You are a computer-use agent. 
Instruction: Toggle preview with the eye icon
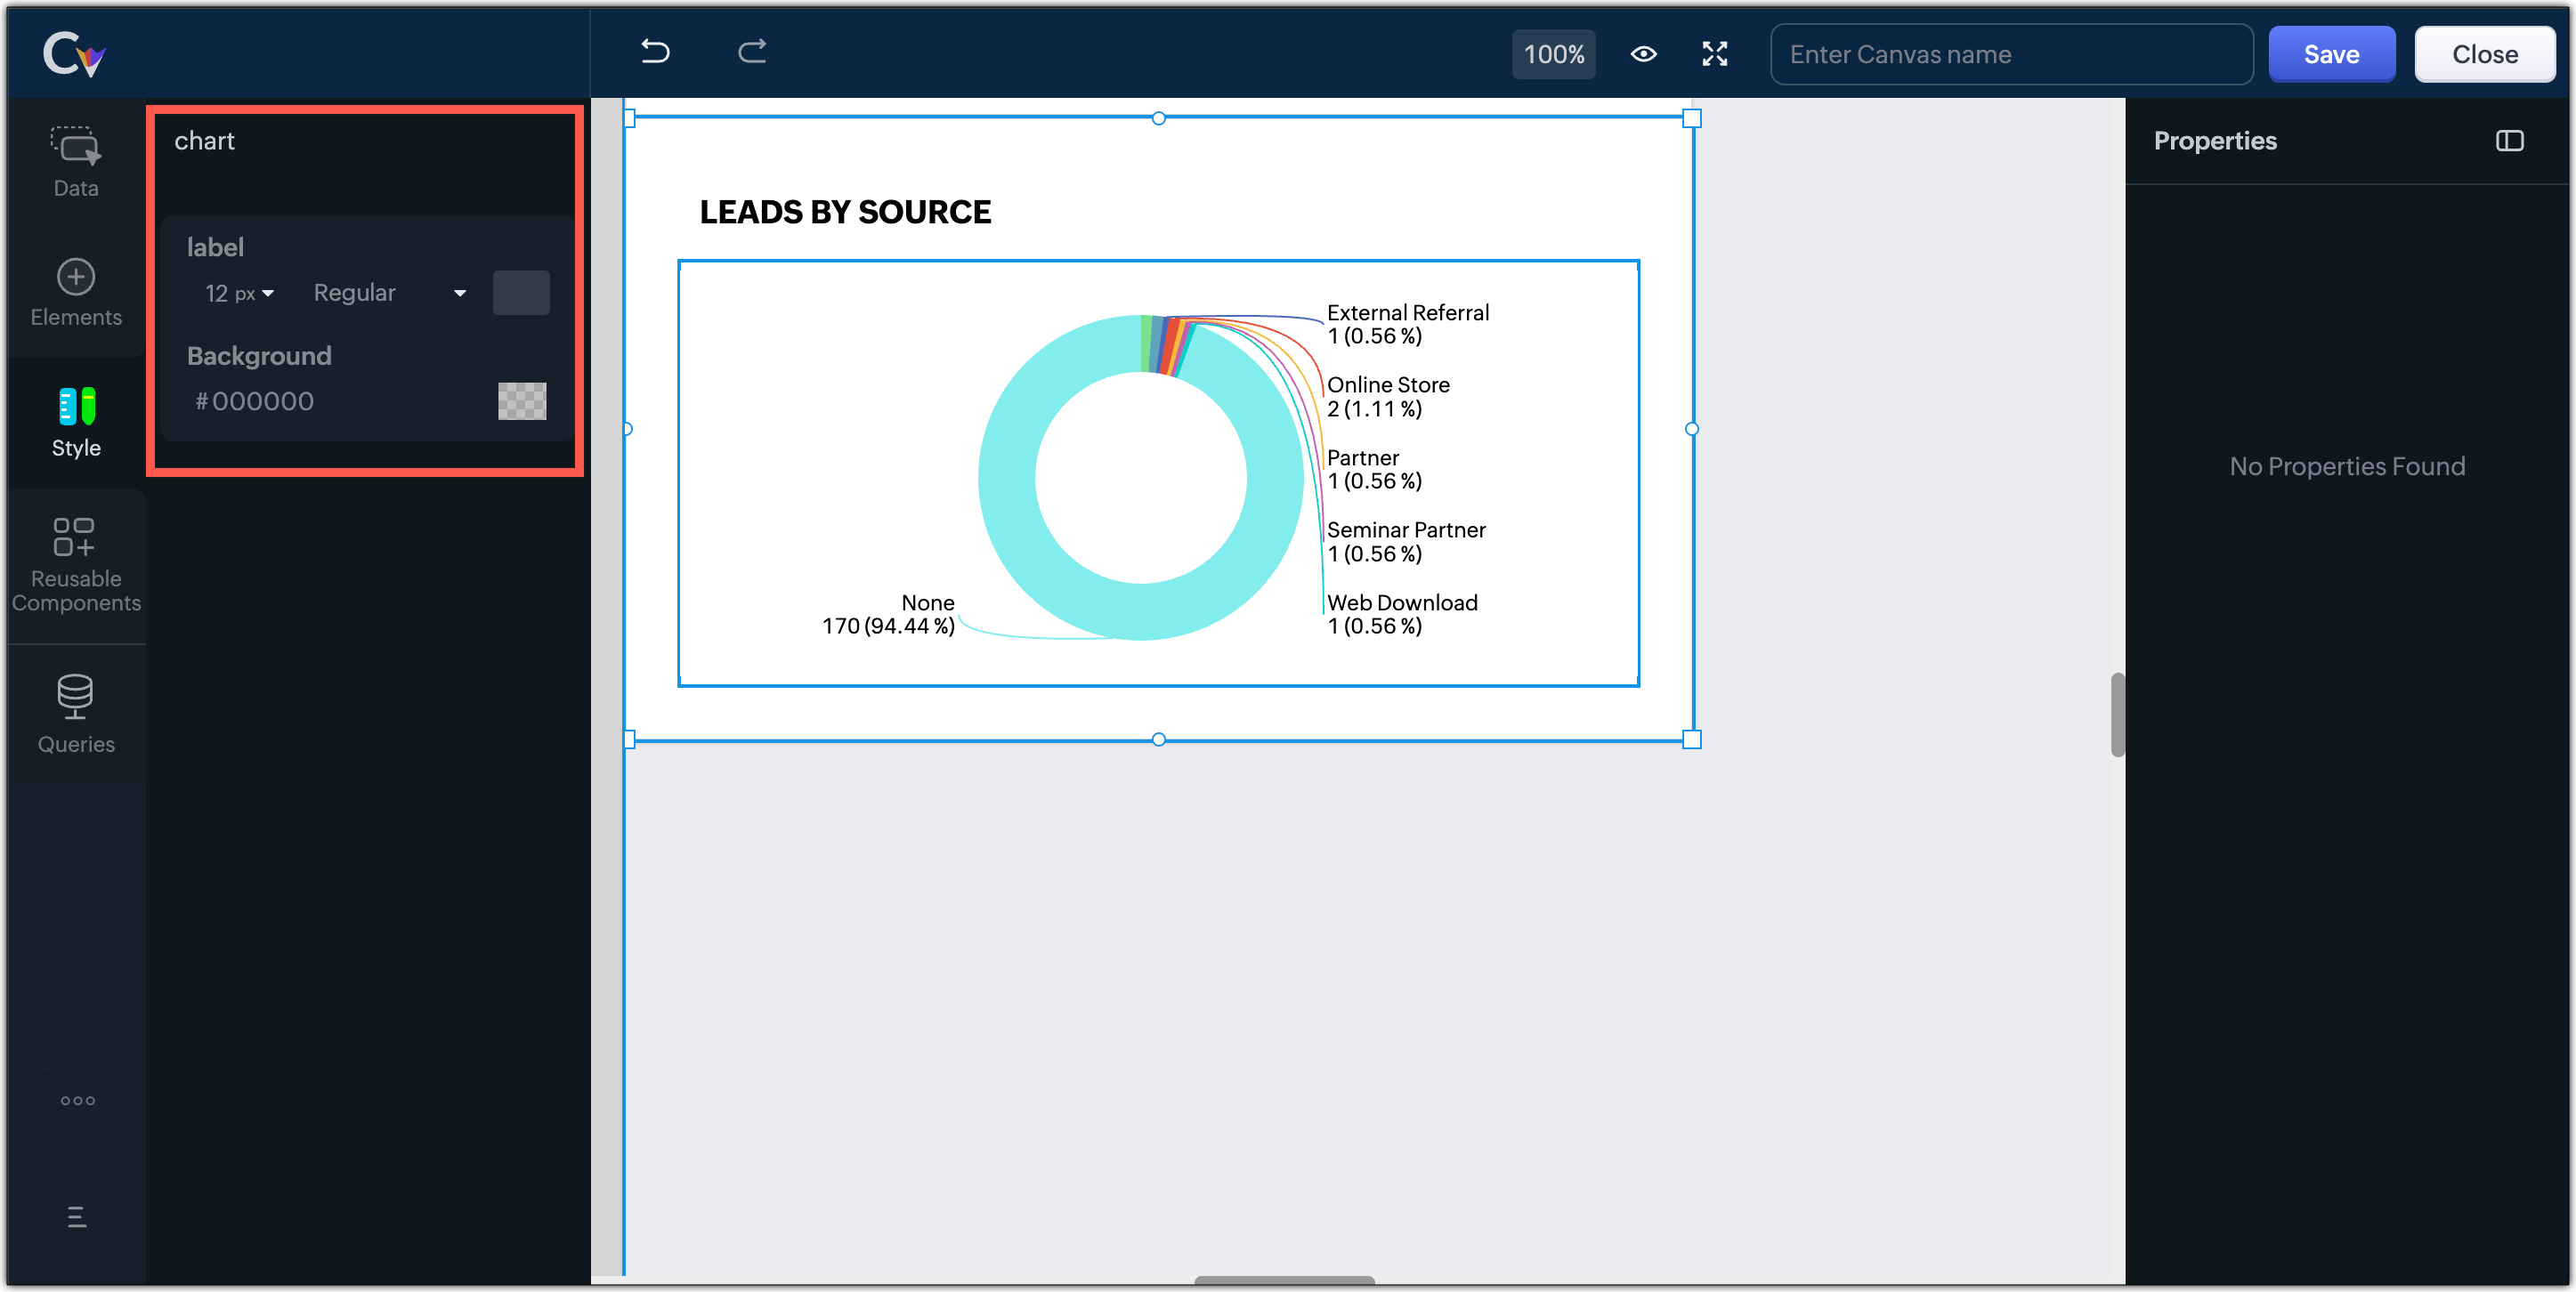[1643, 54]
